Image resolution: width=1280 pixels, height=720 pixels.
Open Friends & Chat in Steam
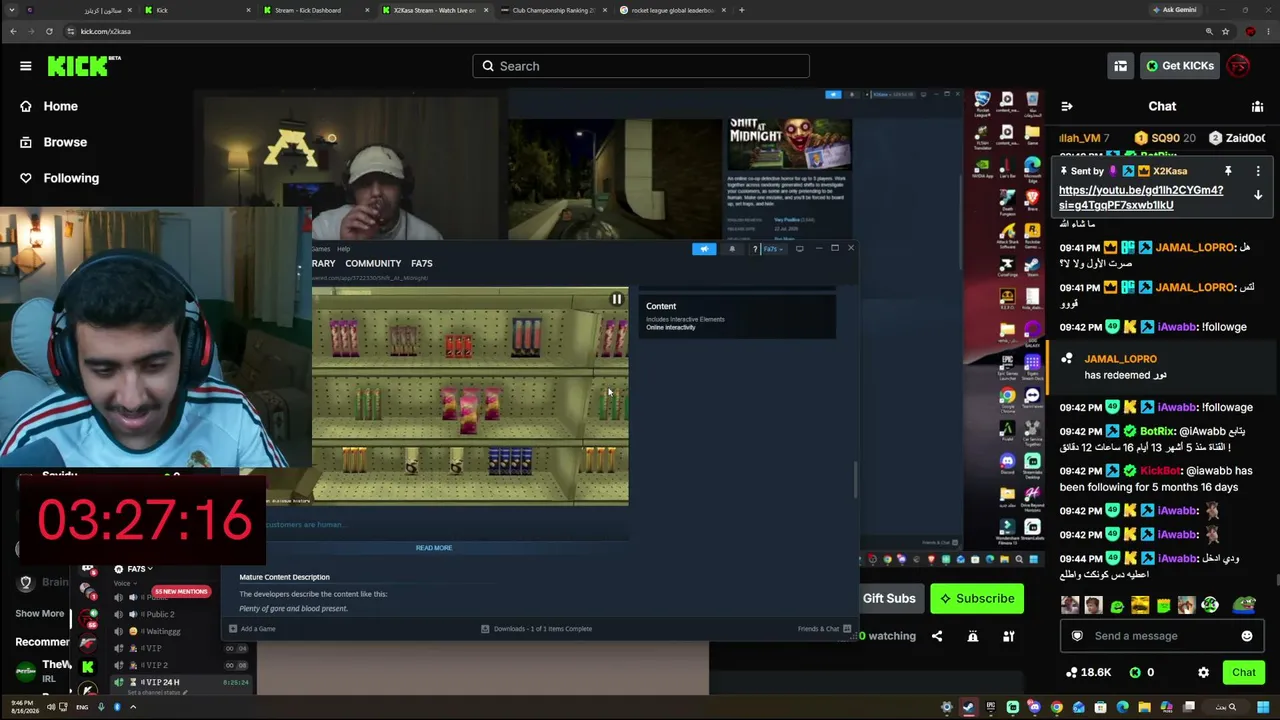pos(824,629)
